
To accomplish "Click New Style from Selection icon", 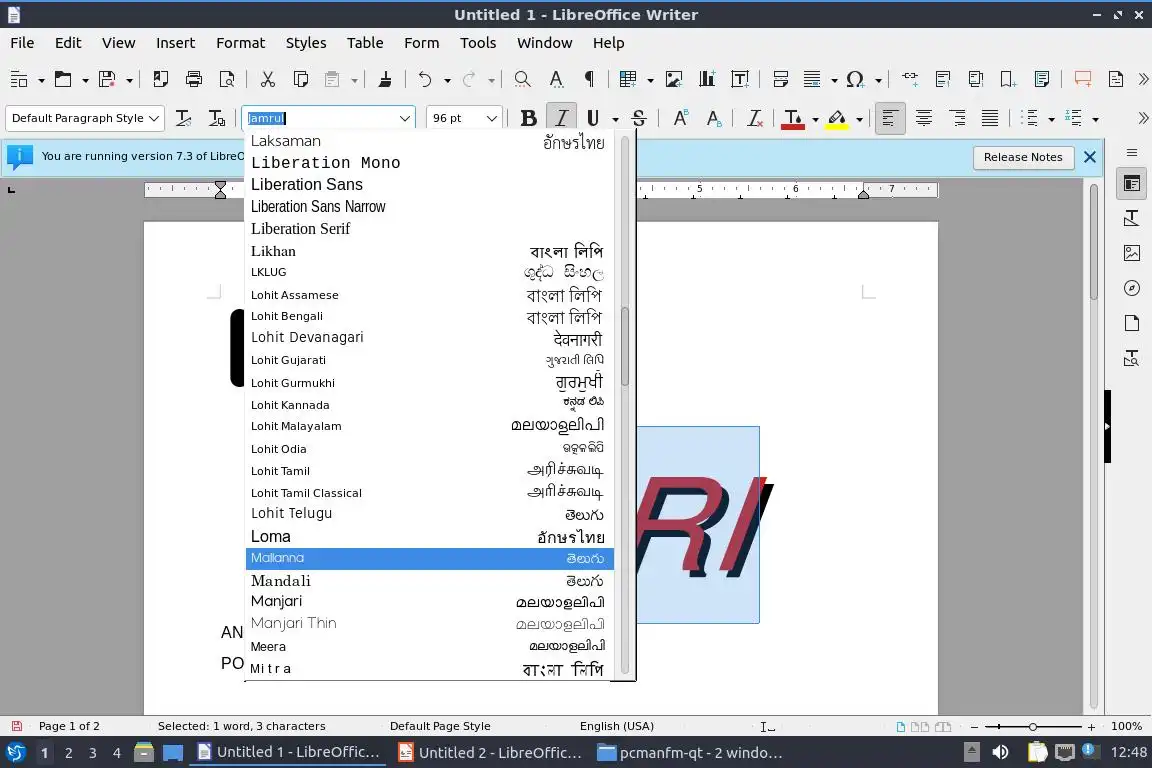I will [217, 118].
